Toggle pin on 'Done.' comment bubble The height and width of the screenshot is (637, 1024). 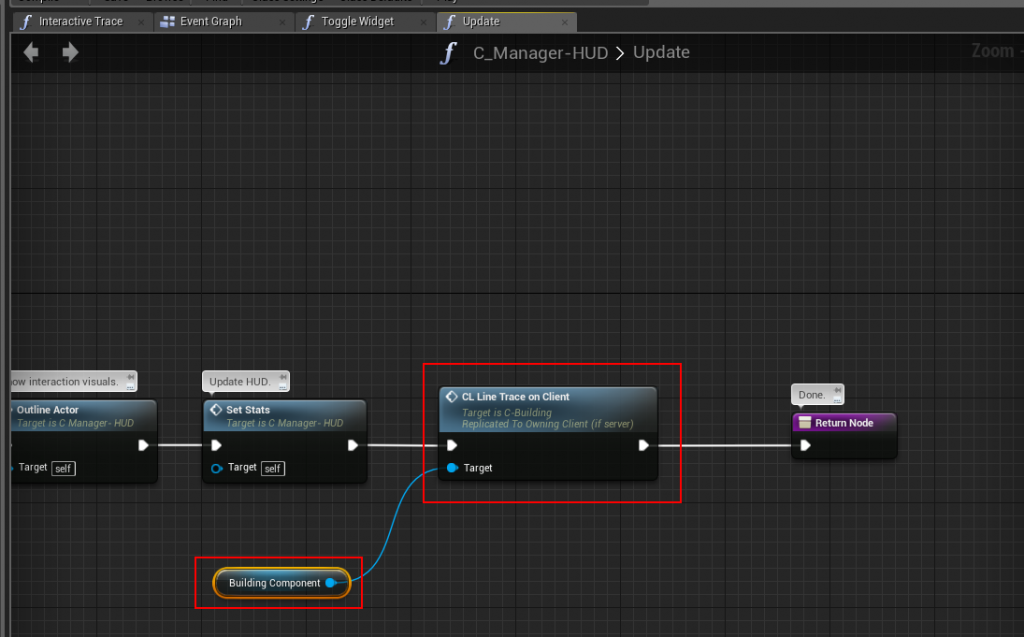pyautogui.click(x=837, y=391)
